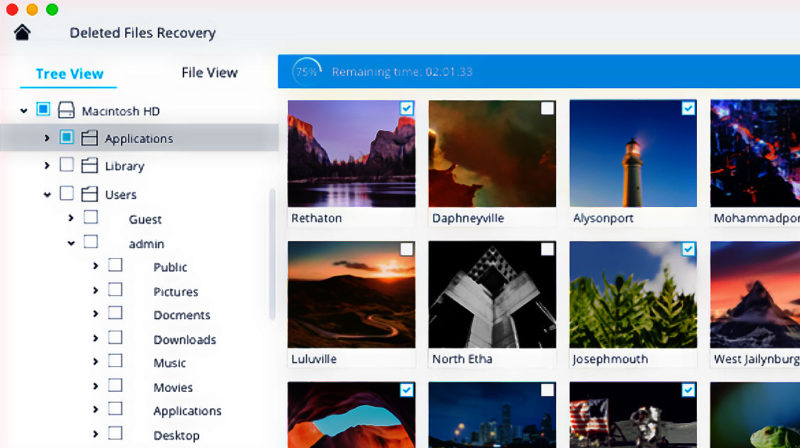Expand the Movies folder node
800x448 pixels.
(95, 386)
